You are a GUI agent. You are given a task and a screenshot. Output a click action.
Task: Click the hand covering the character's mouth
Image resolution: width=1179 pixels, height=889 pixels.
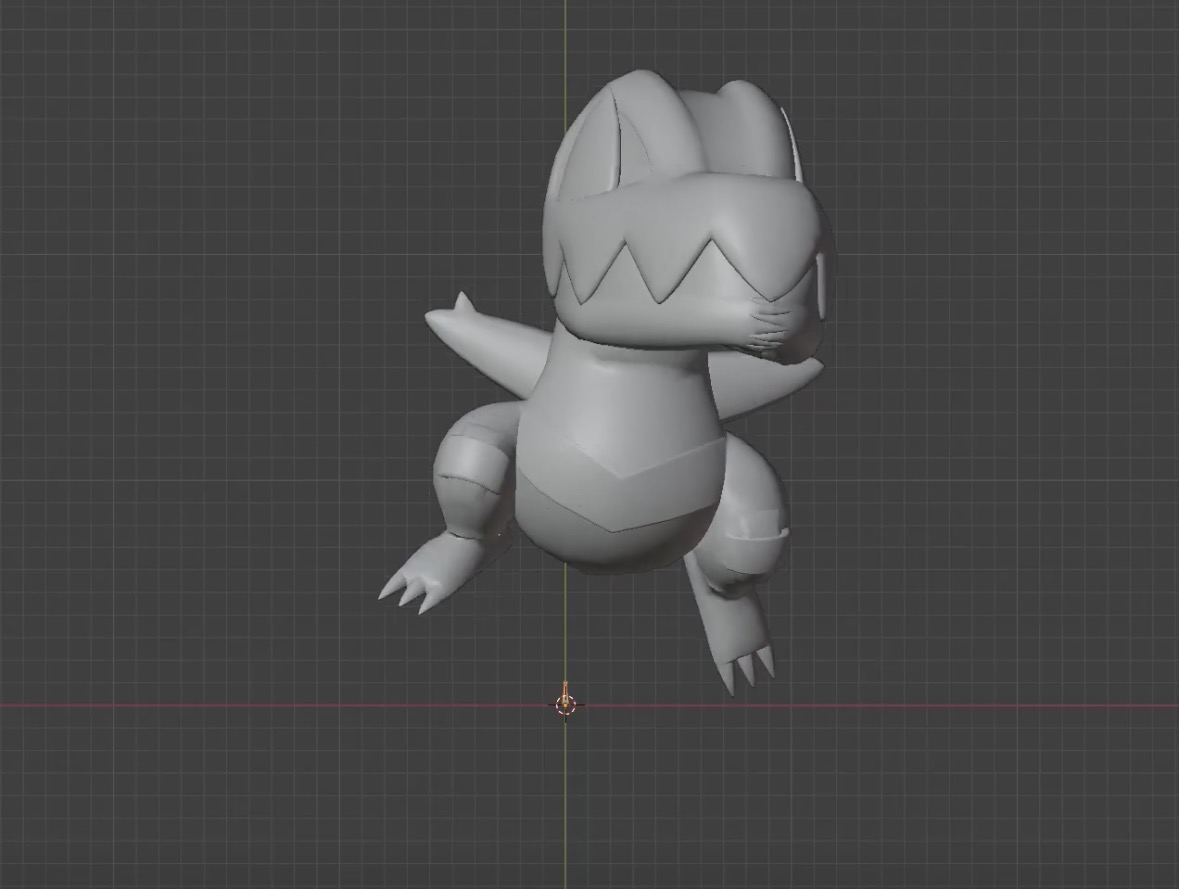(772, 328)
